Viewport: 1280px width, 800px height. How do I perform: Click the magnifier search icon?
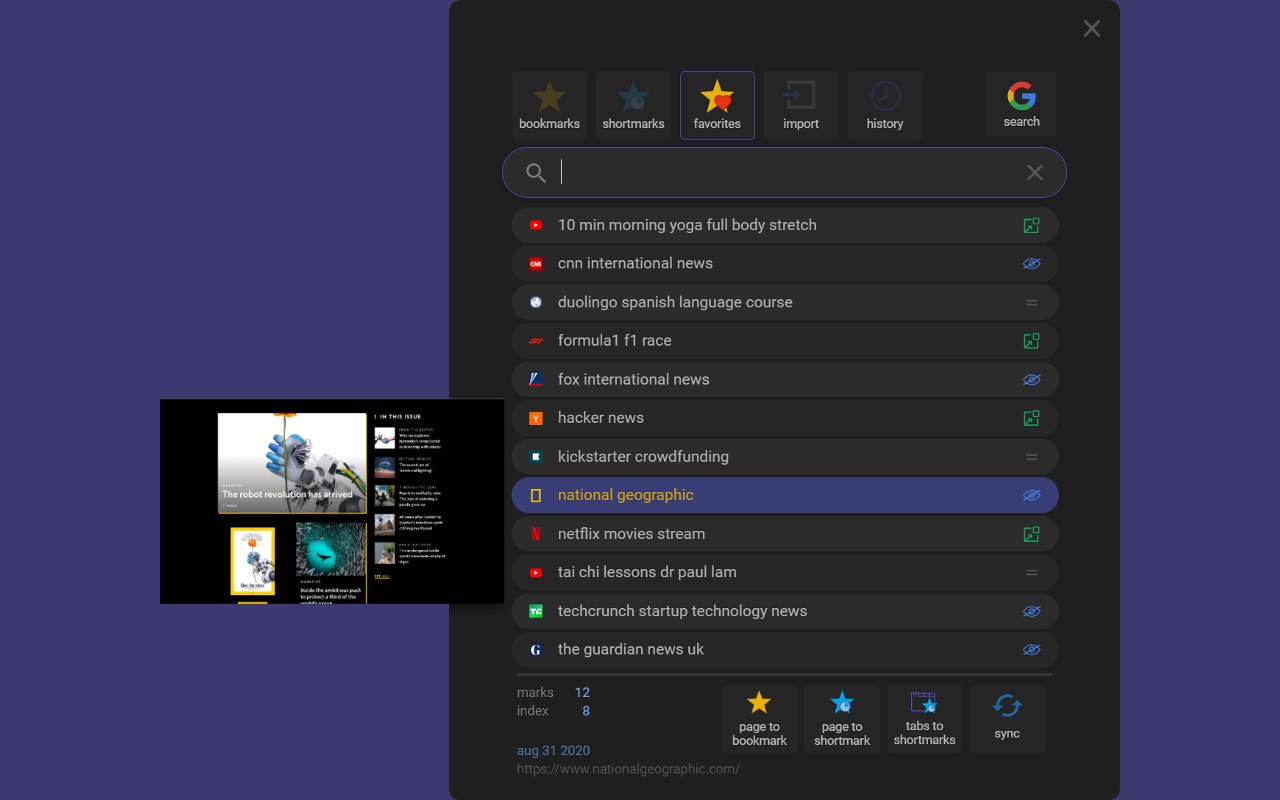(536, 173)
